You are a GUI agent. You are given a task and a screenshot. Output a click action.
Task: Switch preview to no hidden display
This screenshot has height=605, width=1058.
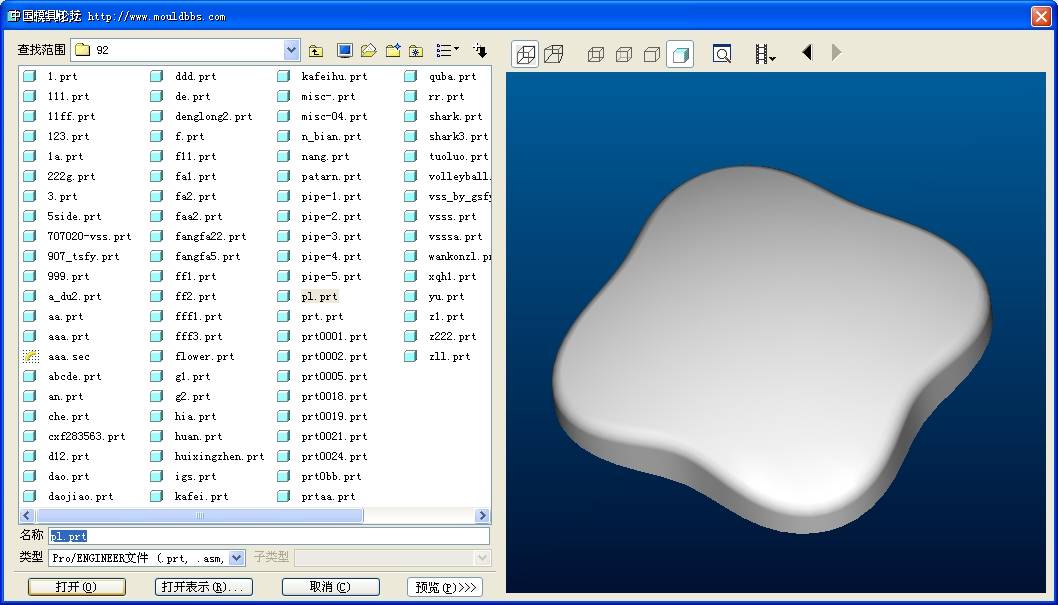(652, 54)
